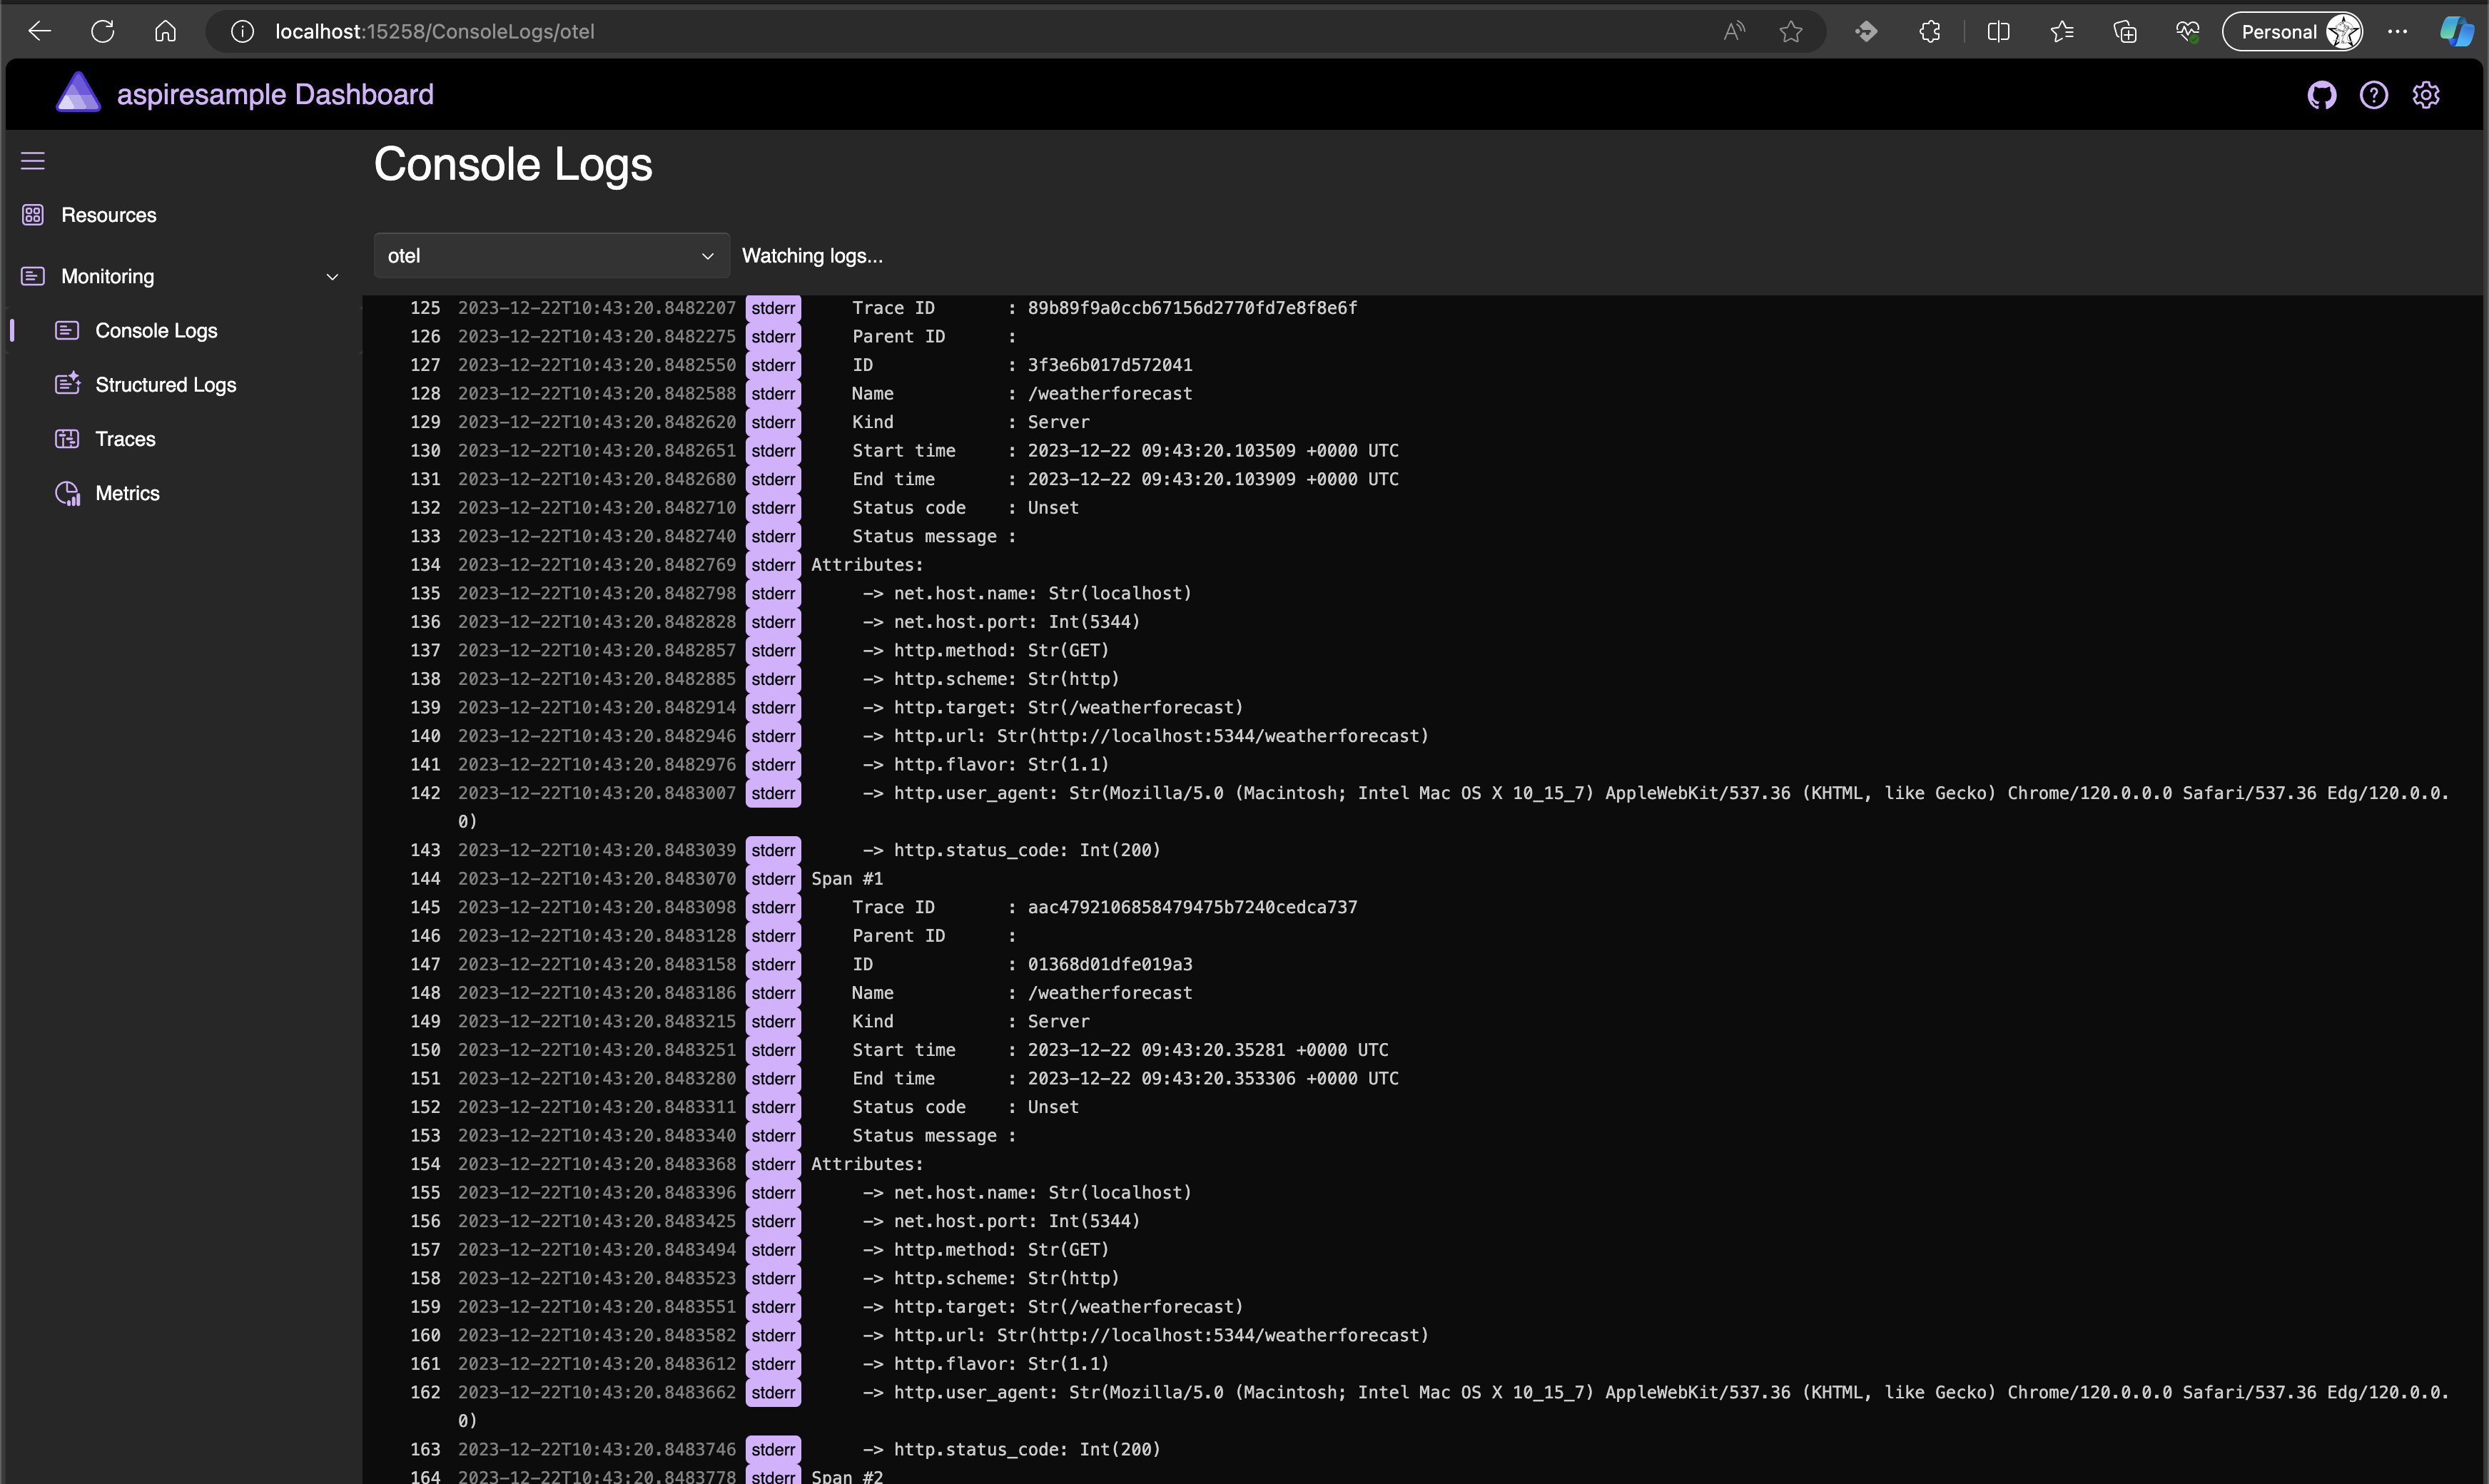Open the GitHub repository icon
2489x1484 pixels.
[x=2321, y=95]
